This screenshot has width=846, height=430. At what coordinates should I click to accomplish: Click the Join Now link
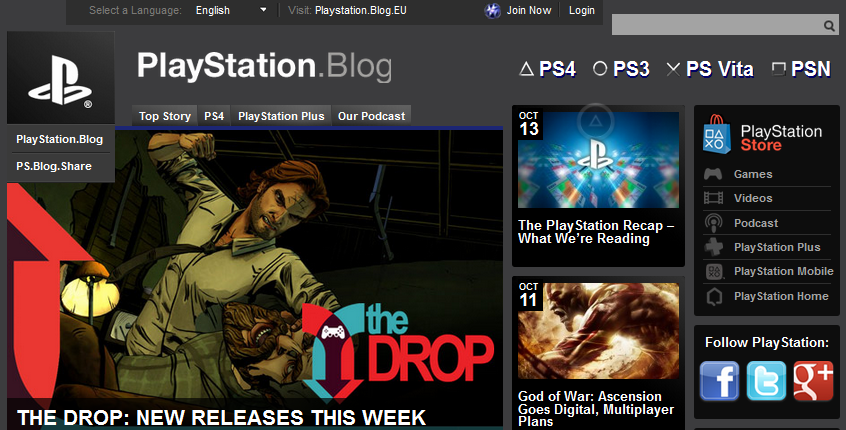coord(529,10)
